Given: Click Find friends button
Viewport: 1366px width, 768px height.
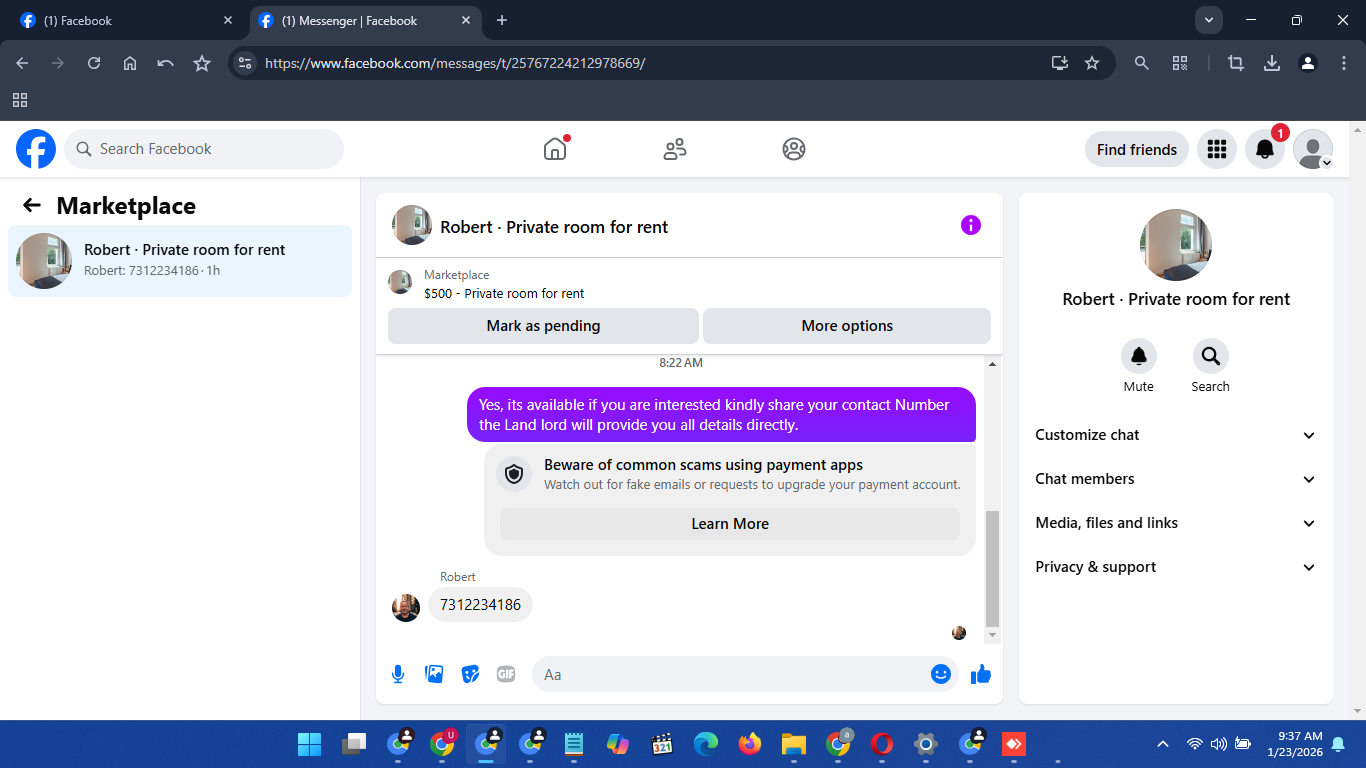Looking at the screenshot, I should (x=1137, y=149).
